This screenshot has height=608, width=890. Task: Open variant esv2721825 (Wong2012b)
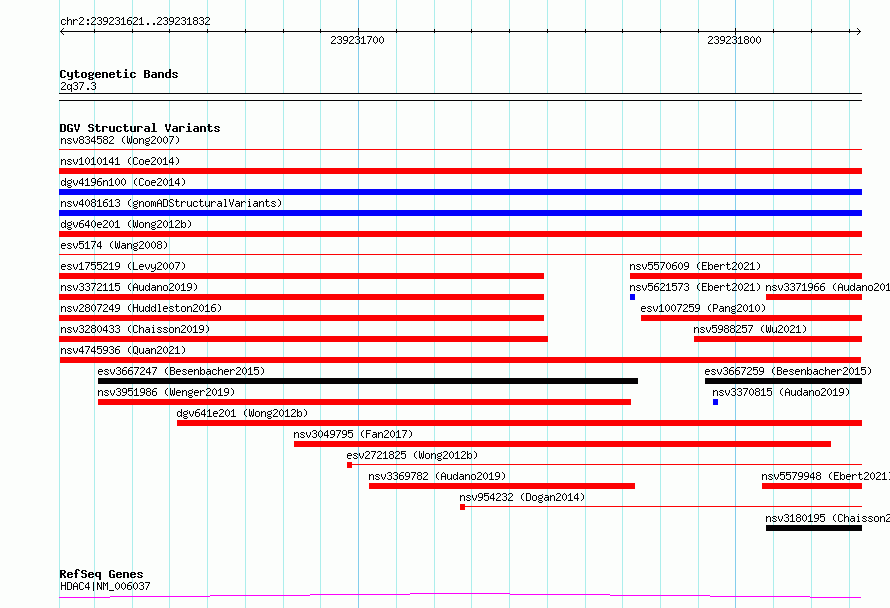pyautogui.click(x=412, y=455)
